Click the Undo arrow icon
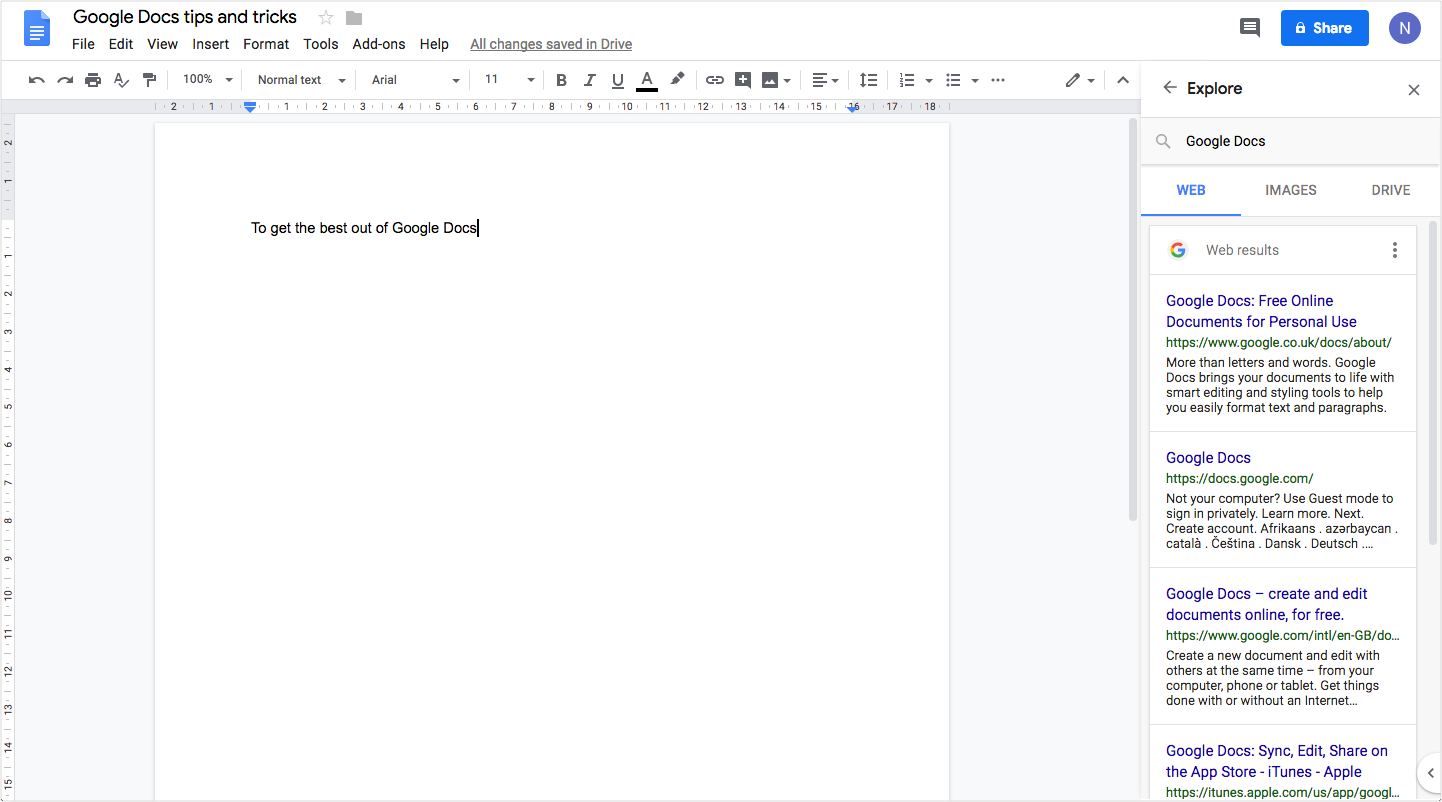This screenshot has width=1442, height=802. click(37, 80)
